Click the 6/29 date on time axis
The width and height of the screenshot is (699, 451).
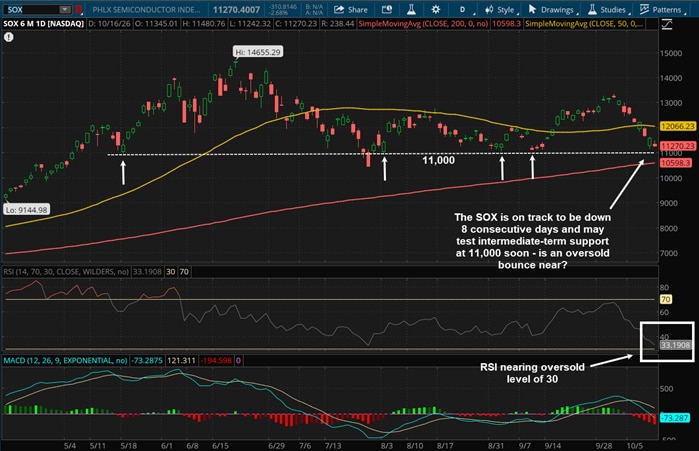(276, 446)
